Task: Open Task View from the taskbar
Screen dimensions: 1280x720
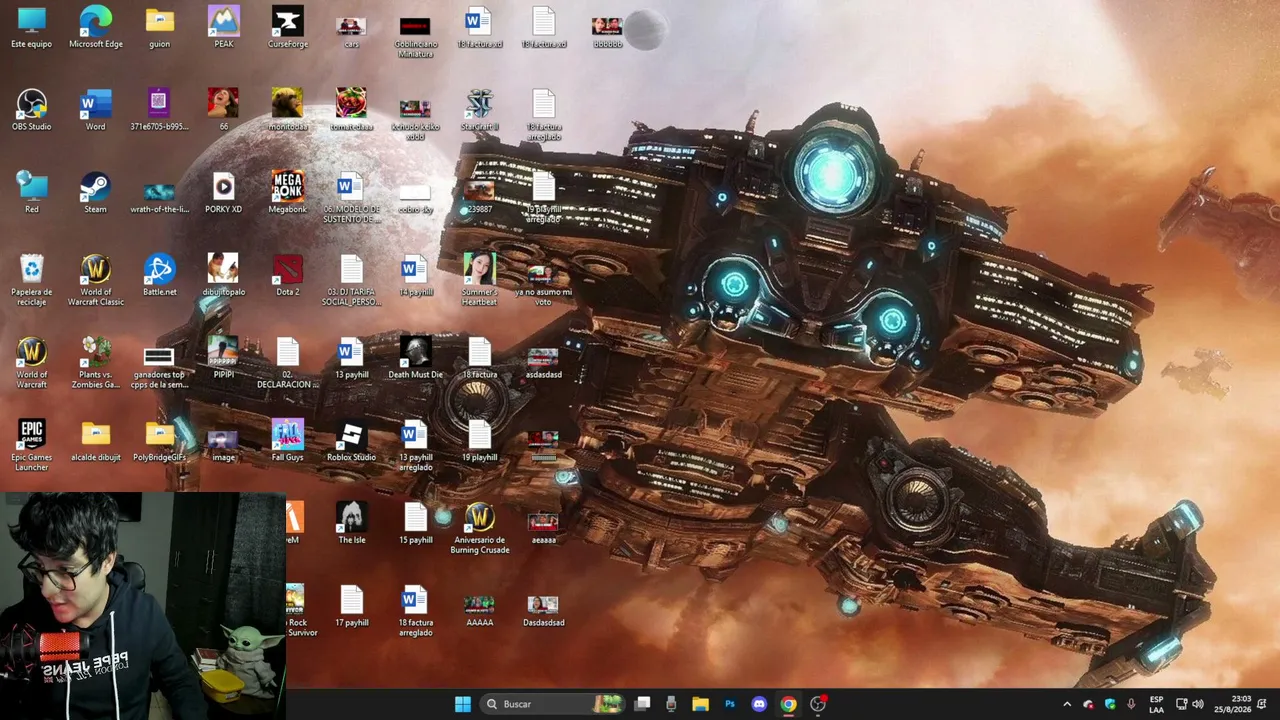Action: [x=643, y=704]
